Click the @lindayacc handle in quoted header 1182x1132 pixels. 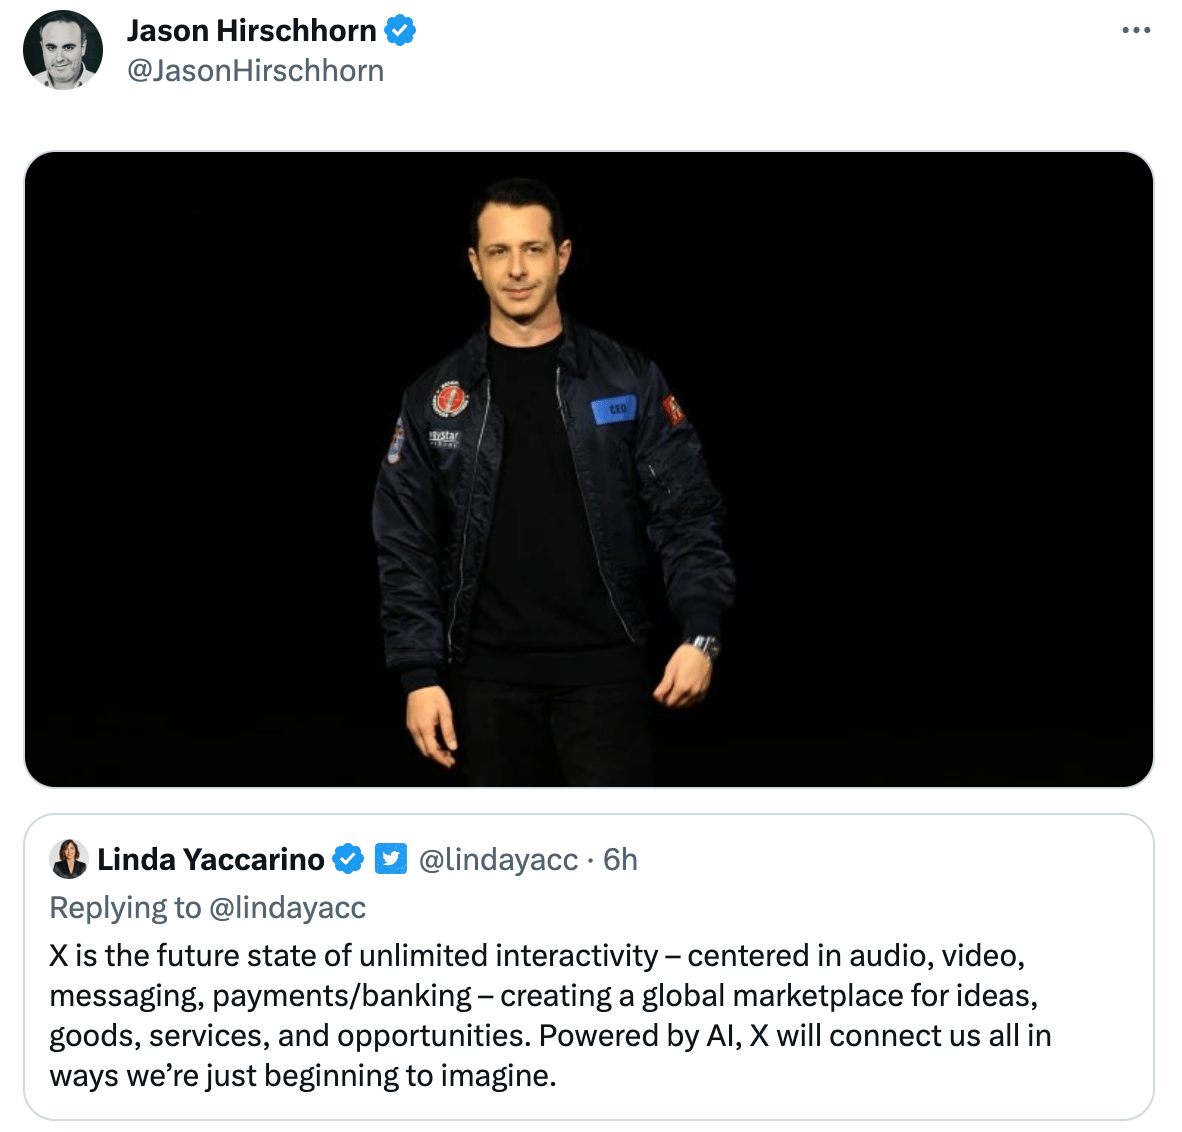click(x=498, y=859)
